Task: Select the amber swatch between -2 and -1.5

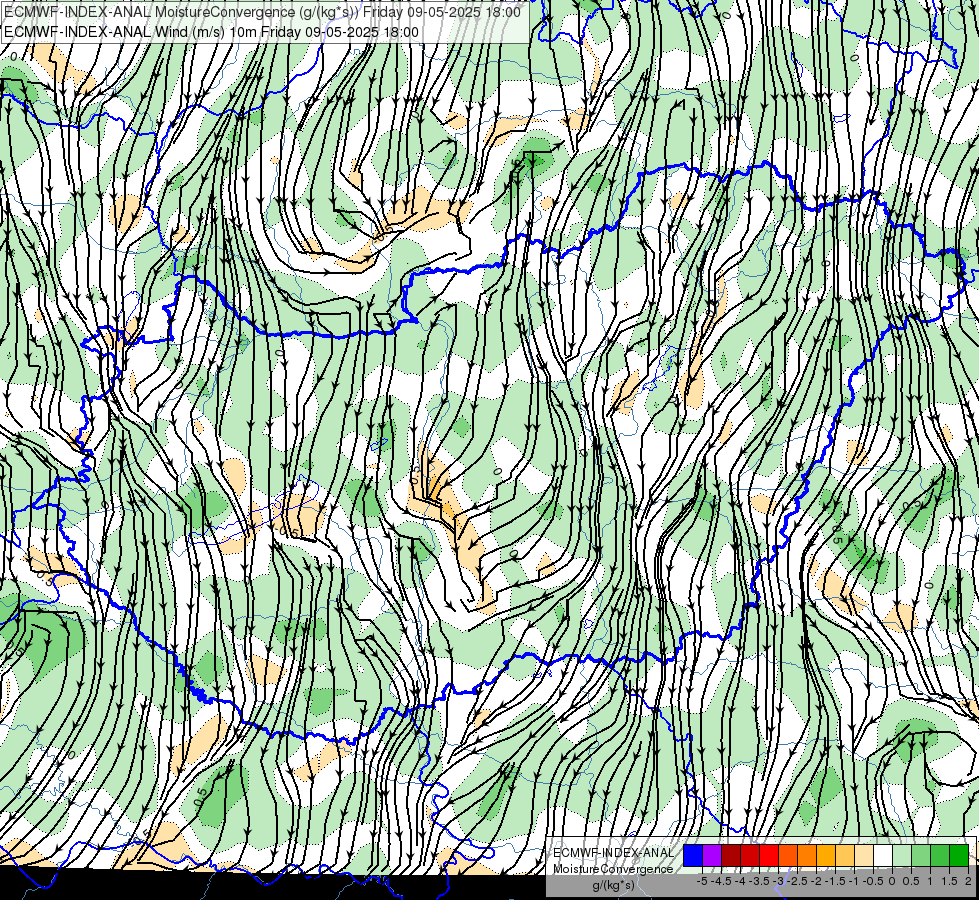Action: point(826,855)
